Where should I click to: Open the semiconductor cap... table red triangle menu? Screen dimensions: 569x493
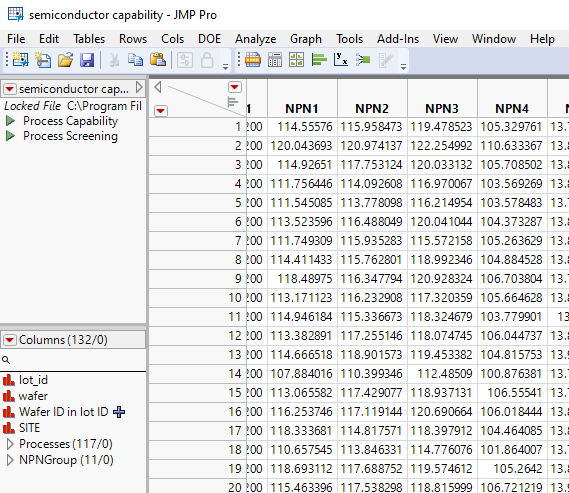9,89
